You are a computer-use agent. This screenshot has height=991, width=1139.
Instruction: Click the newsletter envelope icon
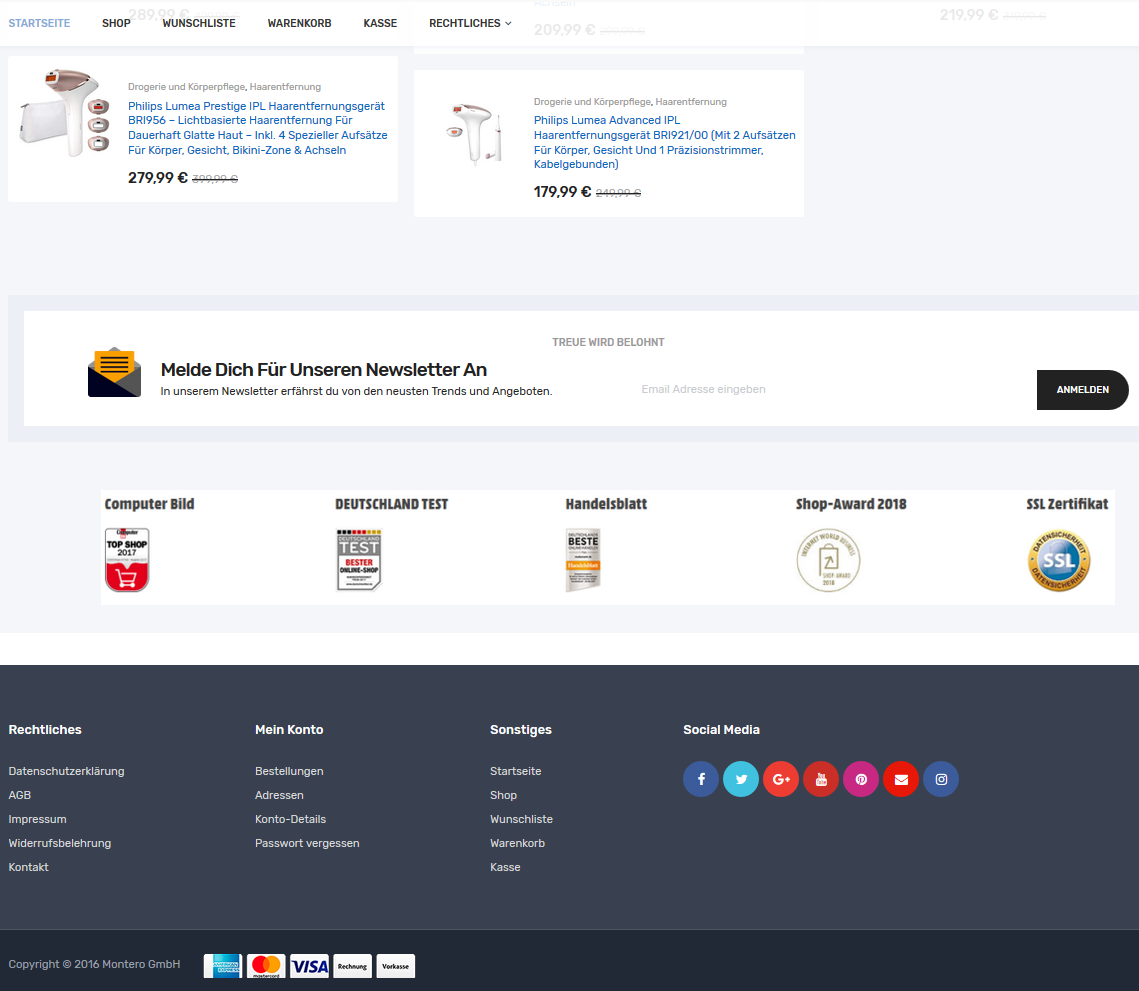[x=114, y=372]
